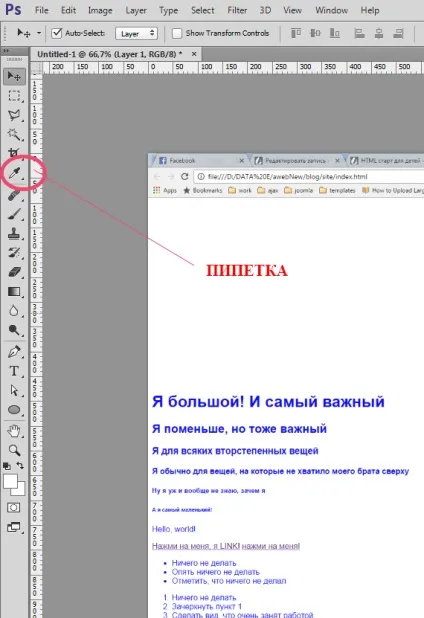
Task: Click the ruler origin corner box
Action: [x=36, y=67]
